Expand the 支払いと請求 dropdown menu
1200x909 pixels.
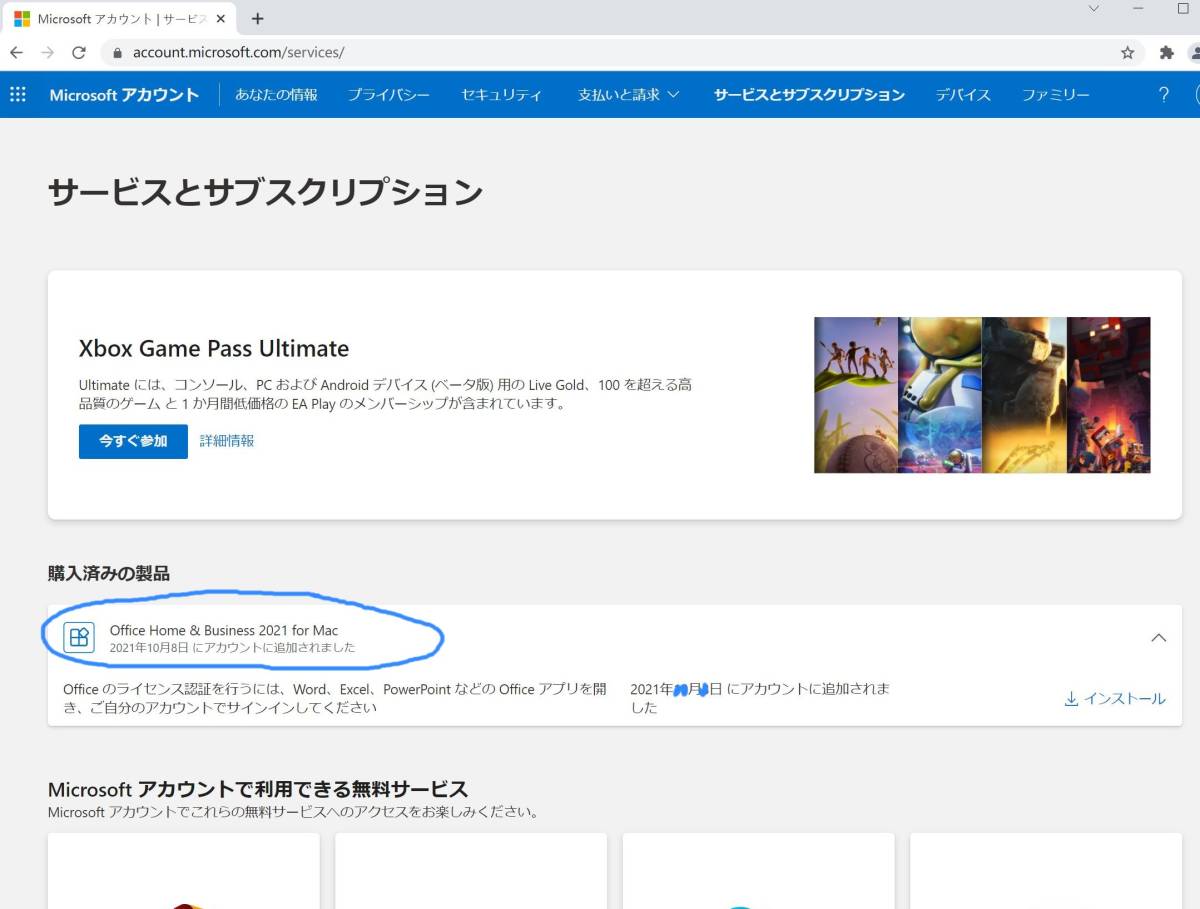[x=628, y=95]
